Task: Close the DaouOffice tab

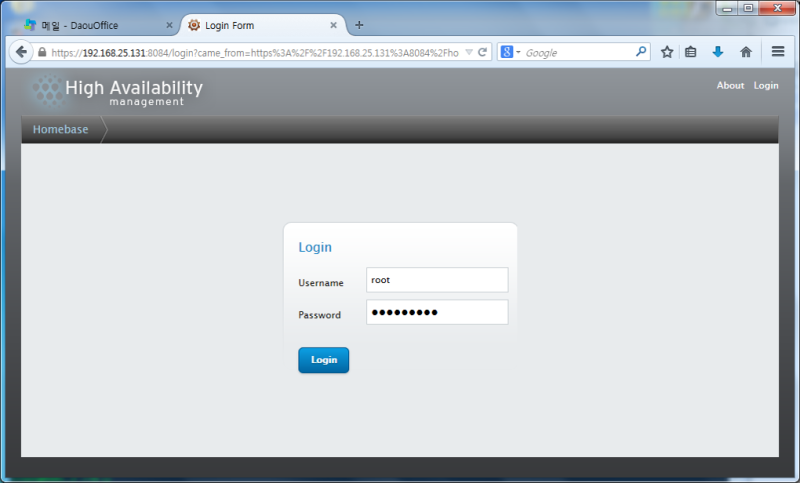Action: [169, 25]
